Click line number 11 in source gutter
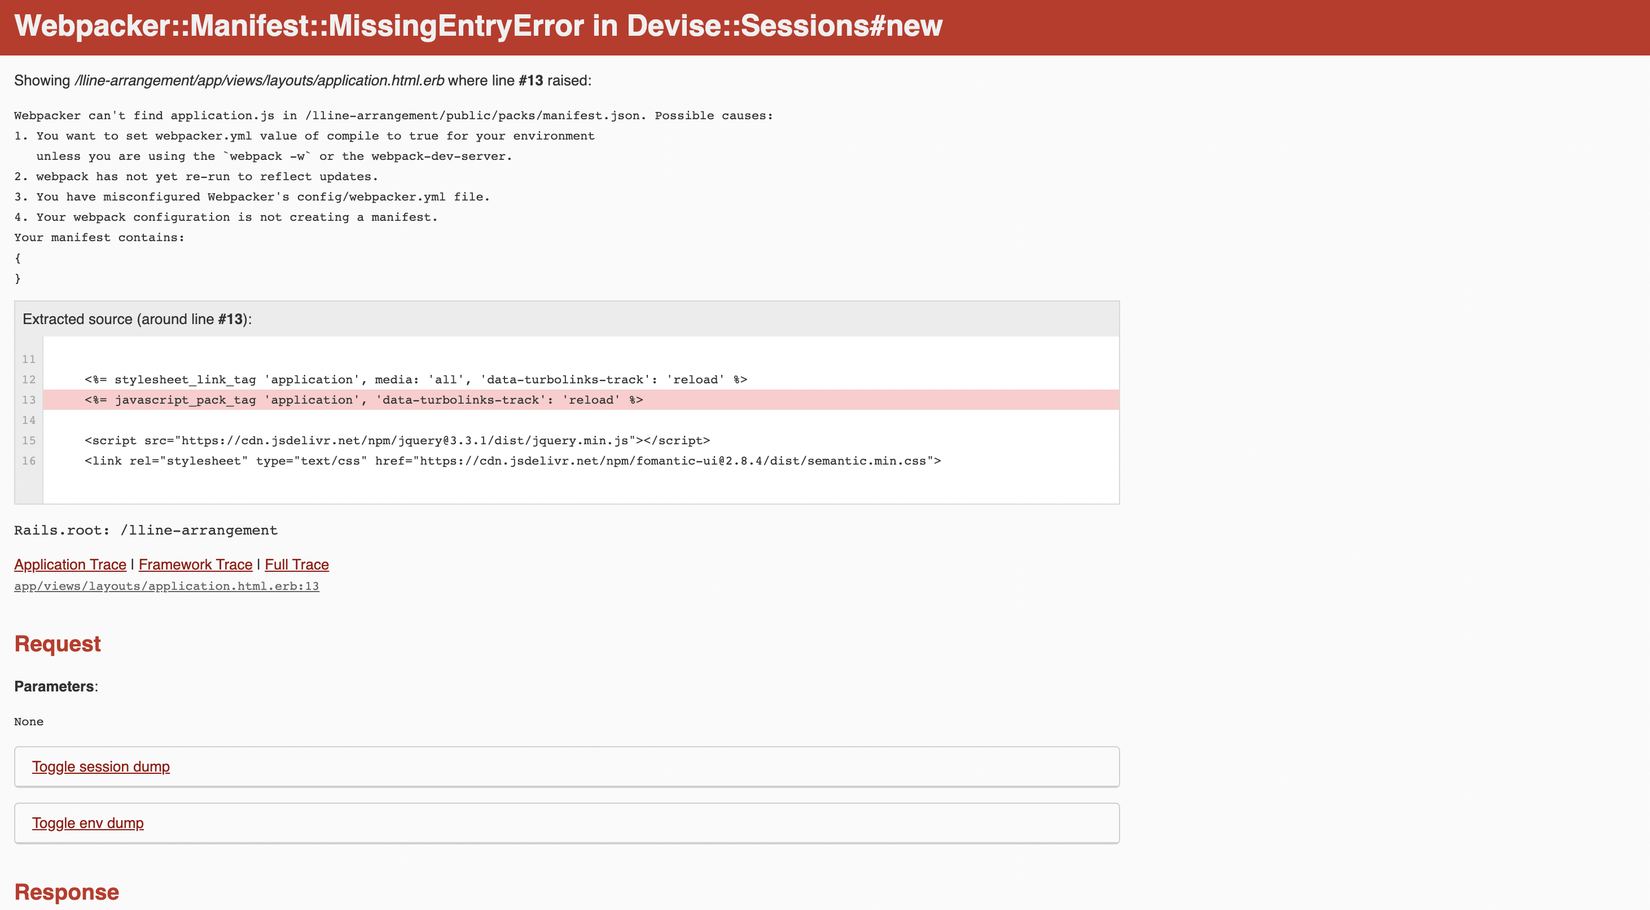This screenshot has height=910, width=1650. click(29, 360)
